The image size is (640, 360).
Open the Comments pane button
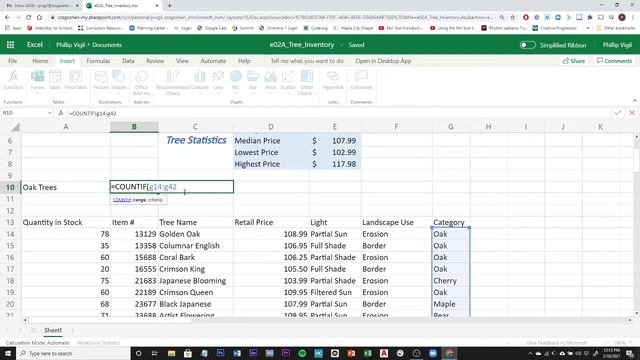(614, 61)
